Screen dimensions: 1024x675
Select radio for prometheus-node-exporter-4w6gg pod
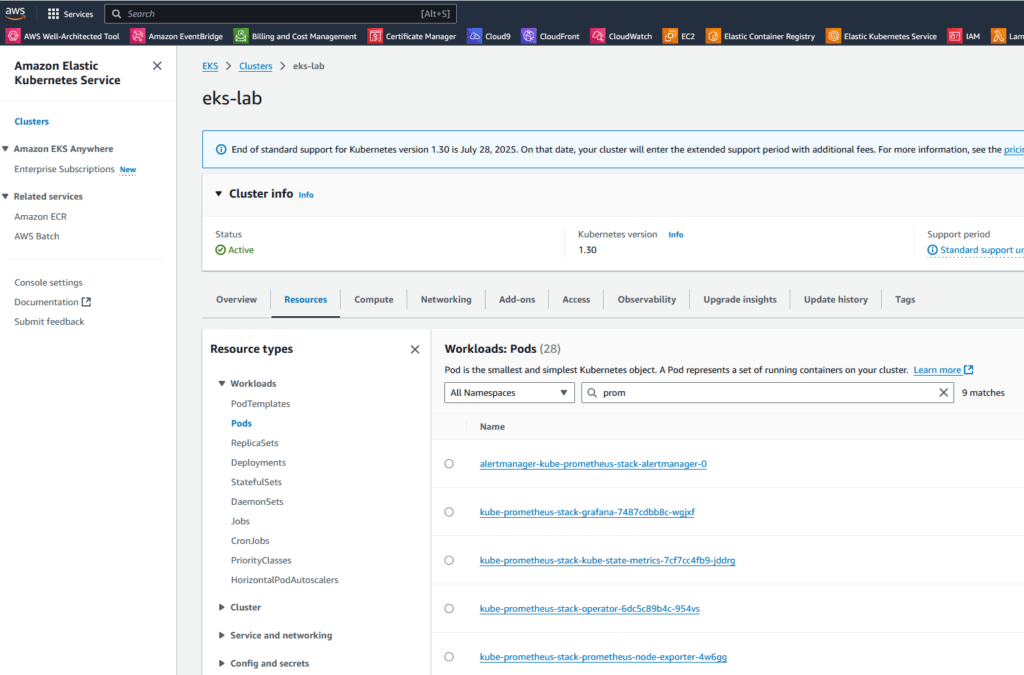449,657
